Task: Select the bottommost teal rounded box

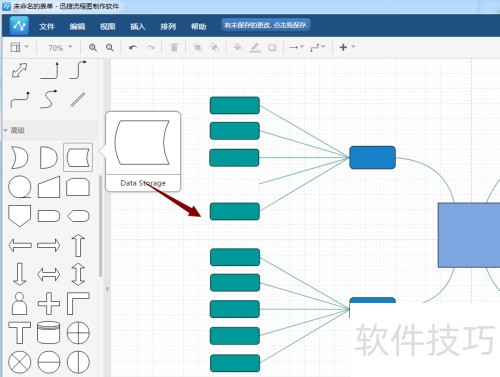Action: pos(235,363)
